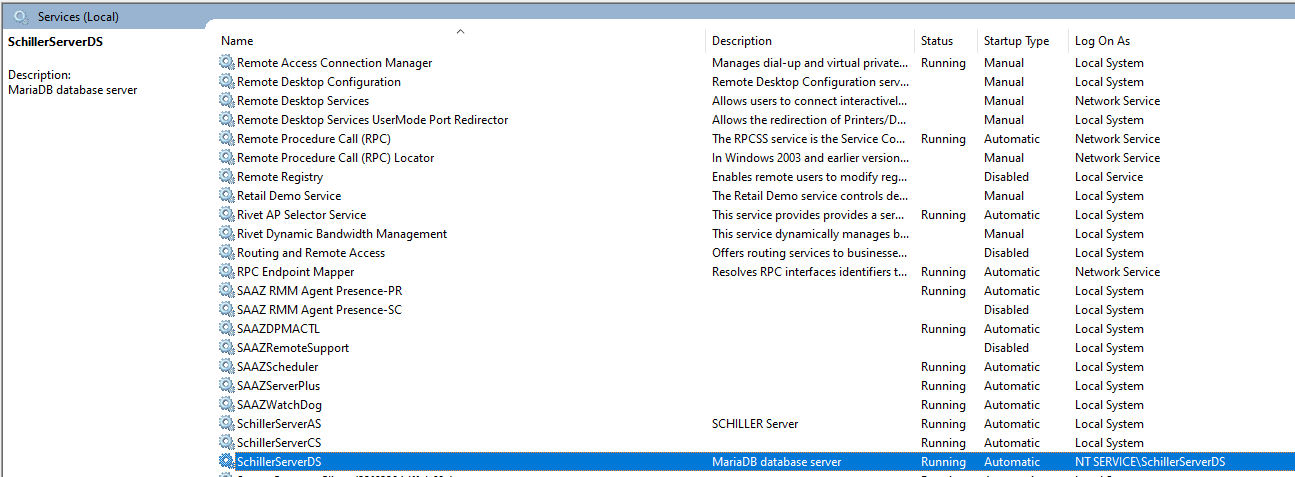Click the gear icon for Rivet AP Selector Service
Screen dimensions: 1295x477
point(227,215)
